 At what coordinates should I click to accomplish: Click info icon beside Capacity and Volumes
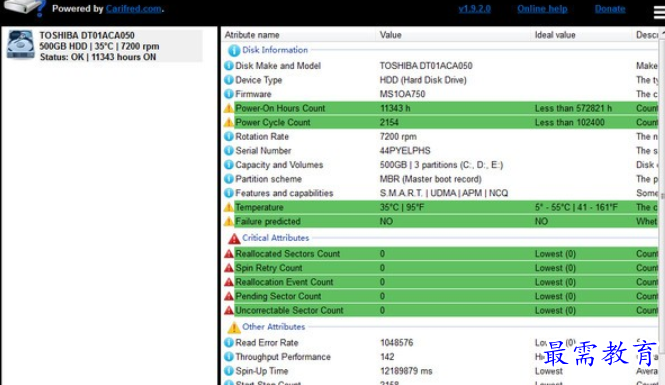coord(229,165)
